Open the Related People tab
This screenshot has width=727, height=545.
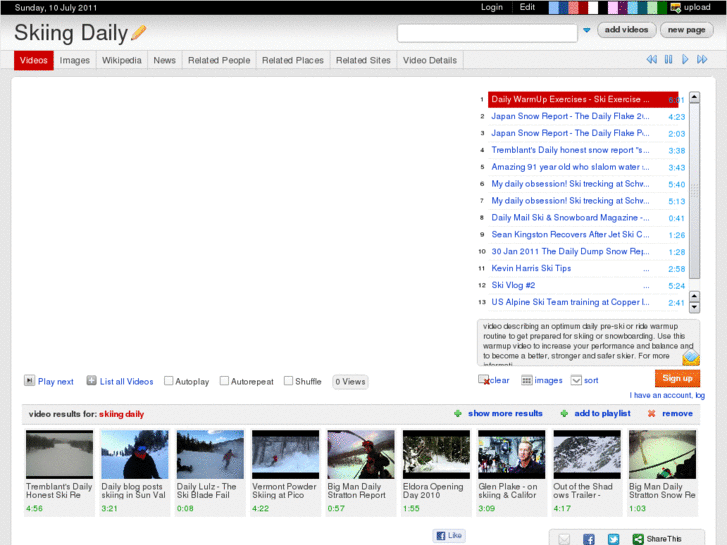tap(219, 60)
